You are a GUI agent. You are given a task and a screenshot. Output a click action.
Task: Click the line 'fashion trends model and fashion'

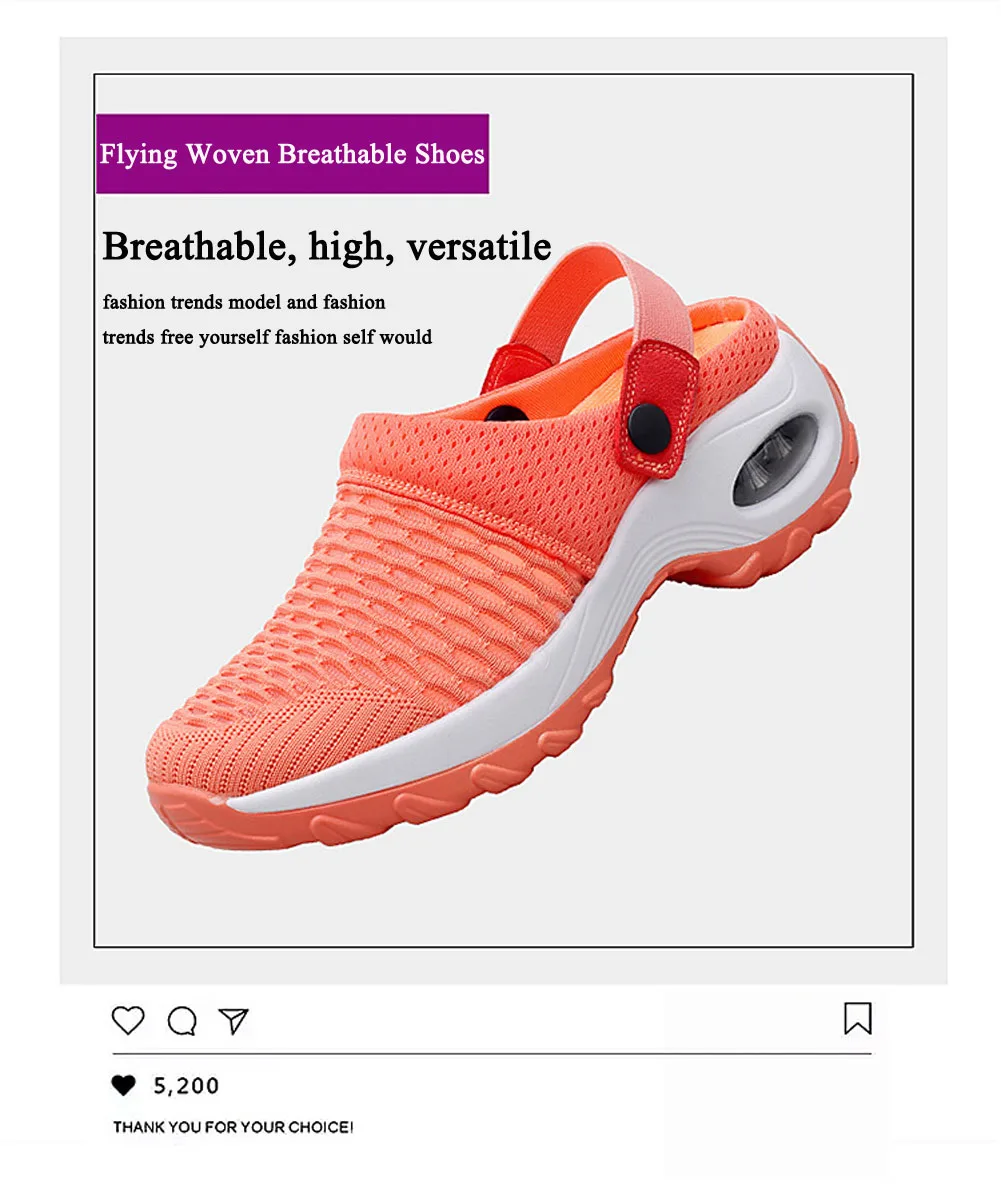click(244, 302)
